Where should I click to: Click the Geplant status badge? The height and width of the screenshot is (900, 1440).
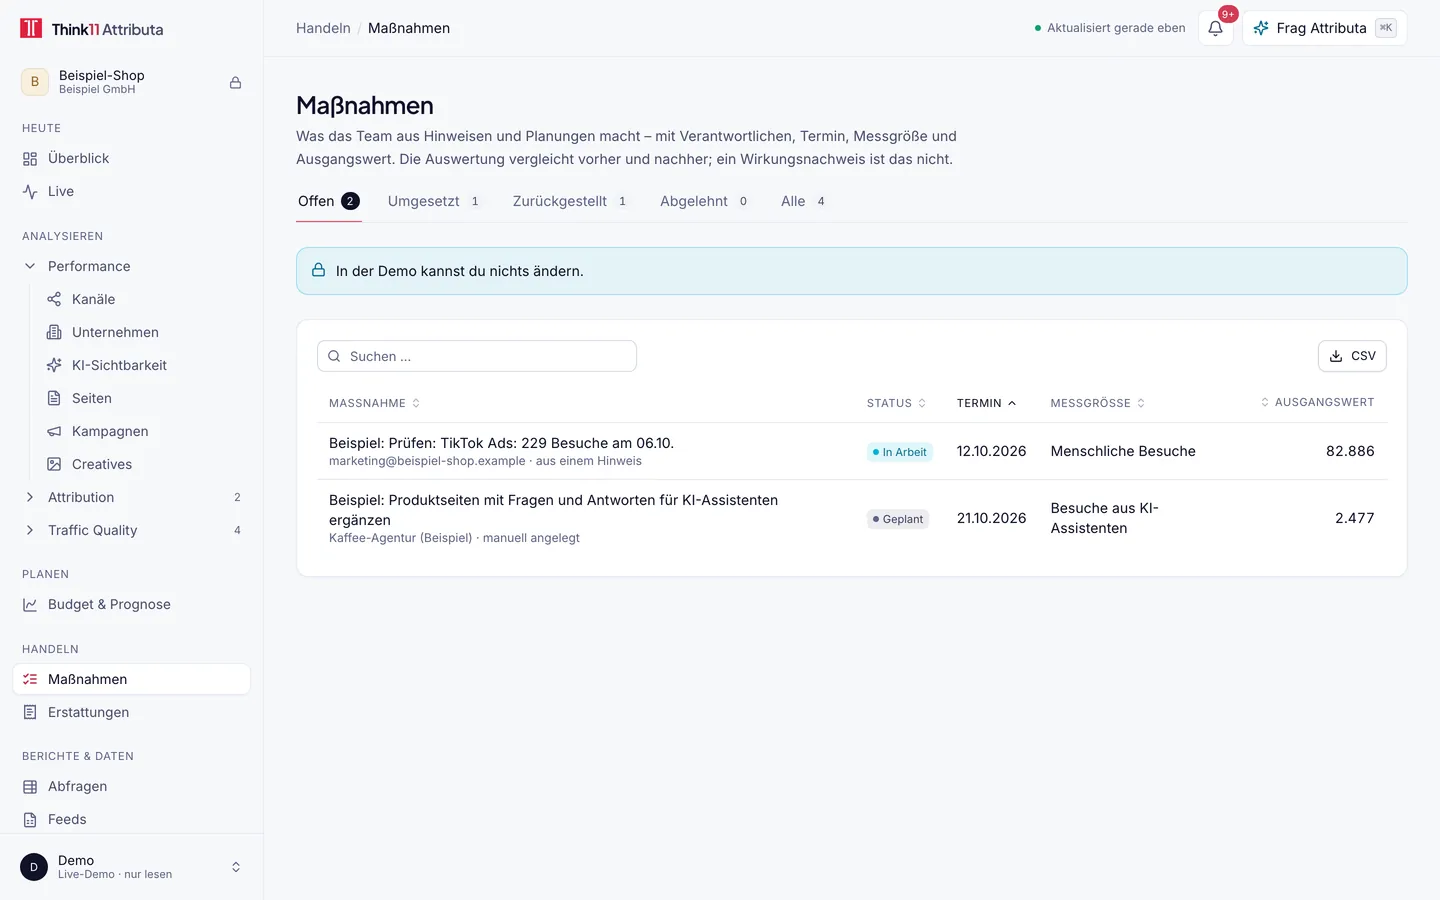(x=898, y=519)
